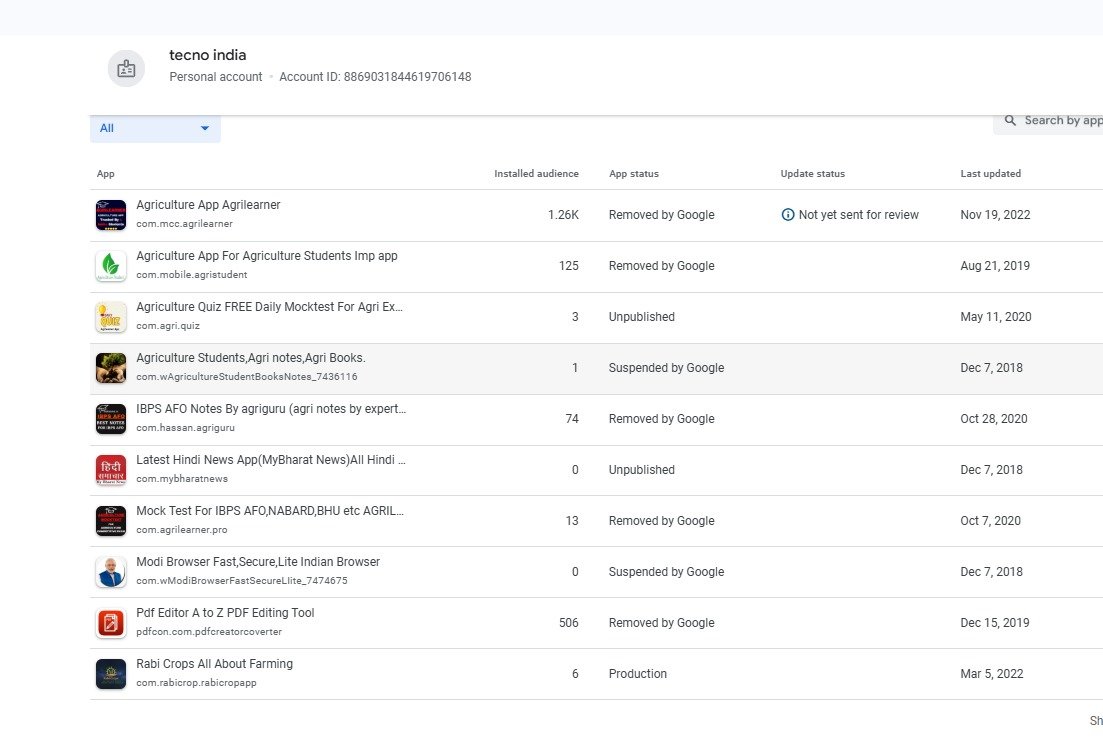Click the Modi Browser app icon
The height and width of the screenshot is (745, 1103).
[x=111, y=572]
